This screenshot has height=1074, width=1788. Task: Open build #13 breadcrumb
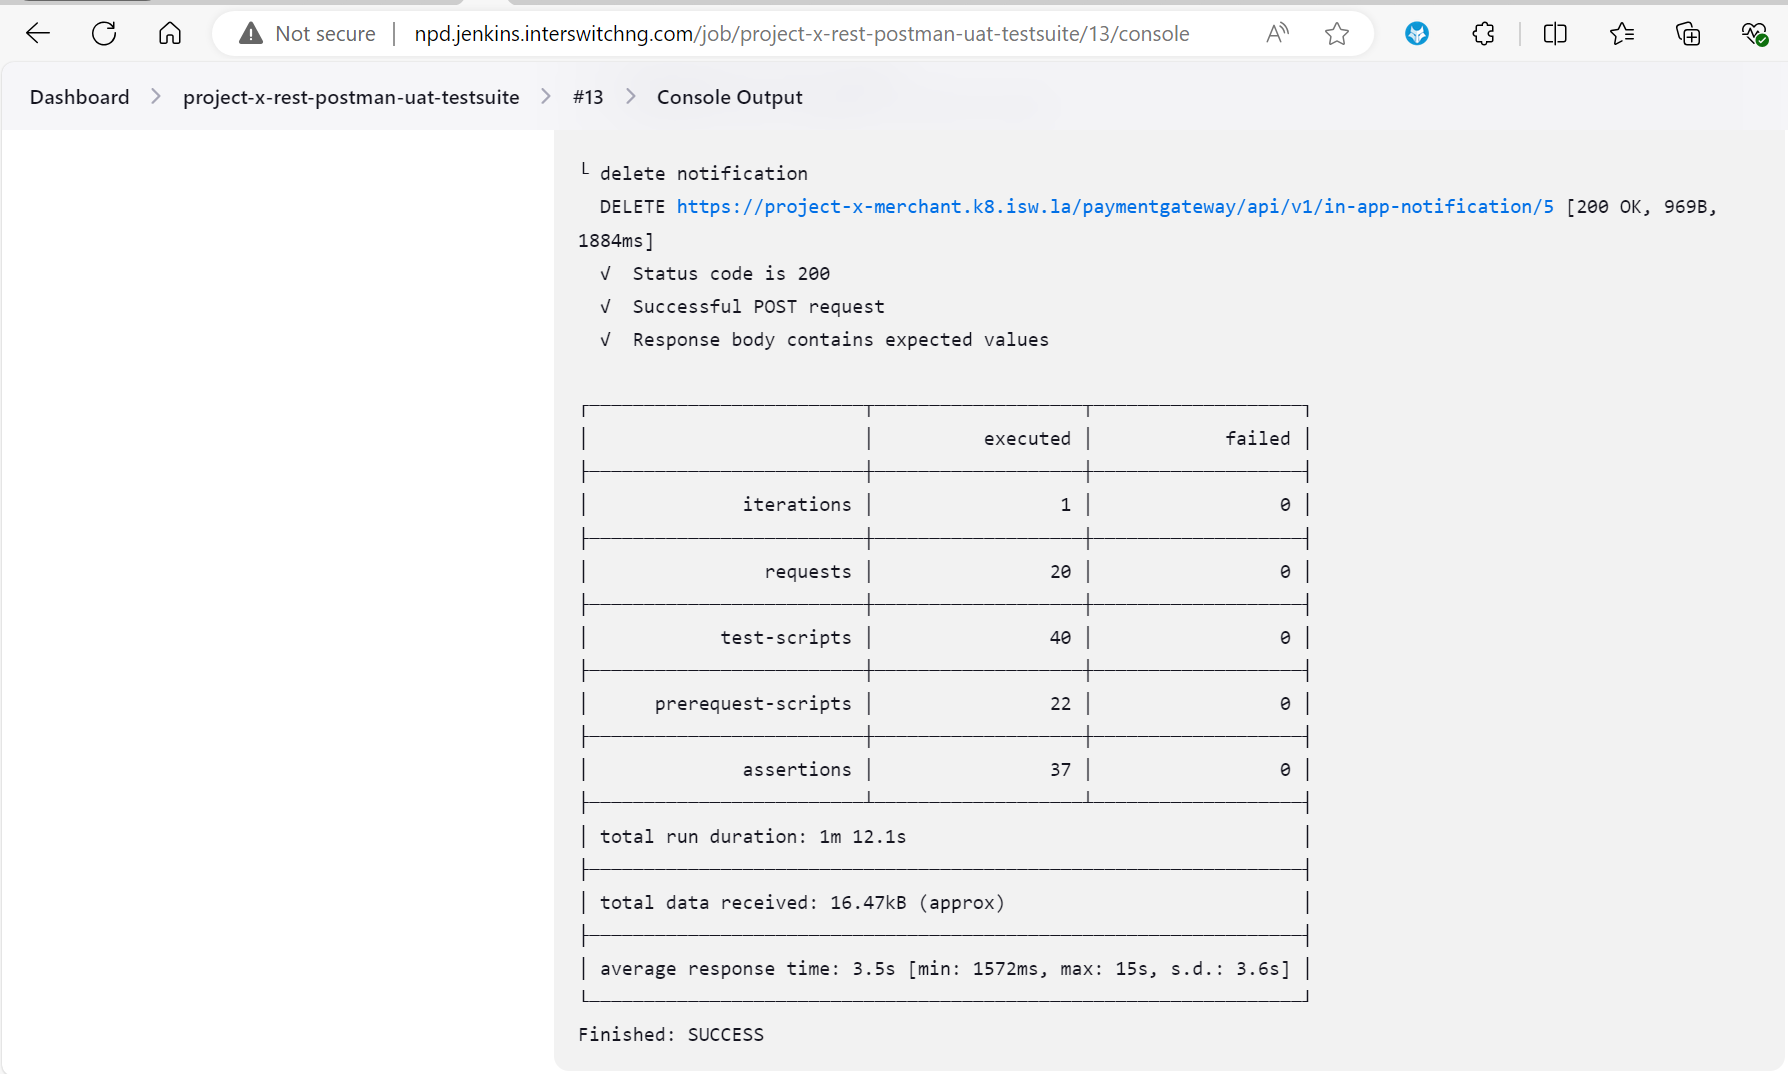(588, 97)
